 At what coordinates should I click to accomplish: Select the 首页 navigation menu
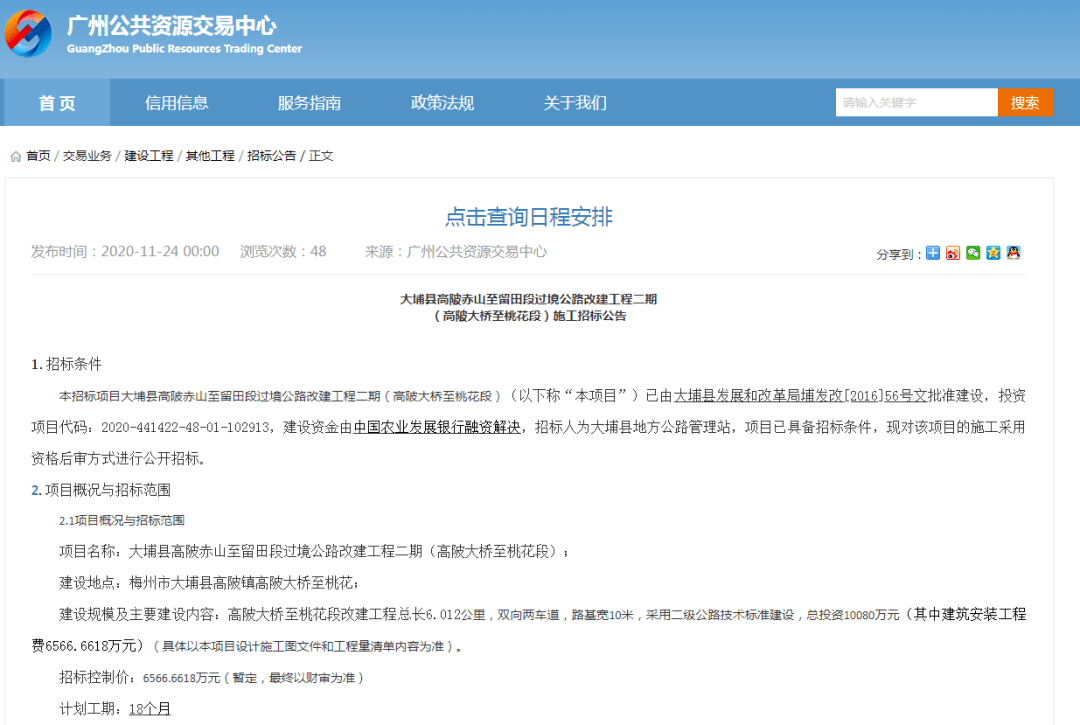point(56,102)
